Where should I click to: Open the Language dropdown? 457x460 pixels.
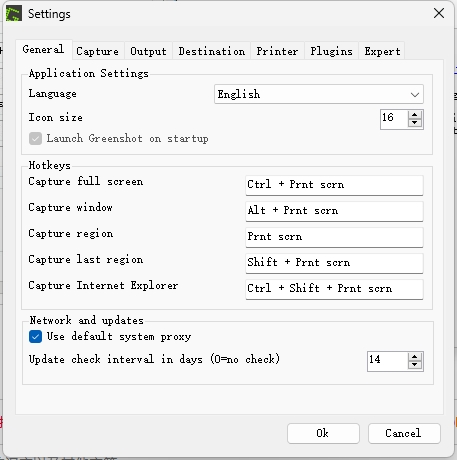[319, 94]
